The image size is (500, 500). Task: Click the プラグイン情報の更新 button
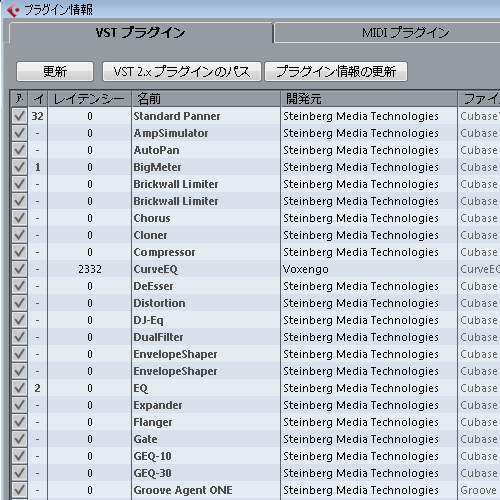click(x=336, y=71)
